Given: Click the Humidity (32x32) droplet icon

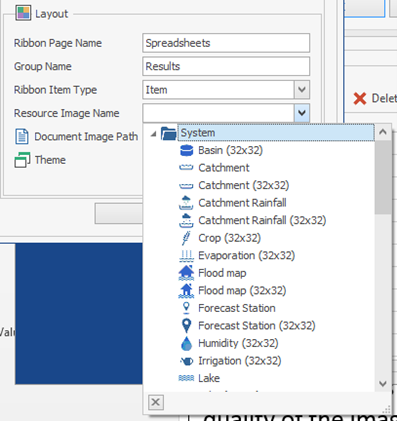Looking at the screenshot, I should click(x=186, y=343).
